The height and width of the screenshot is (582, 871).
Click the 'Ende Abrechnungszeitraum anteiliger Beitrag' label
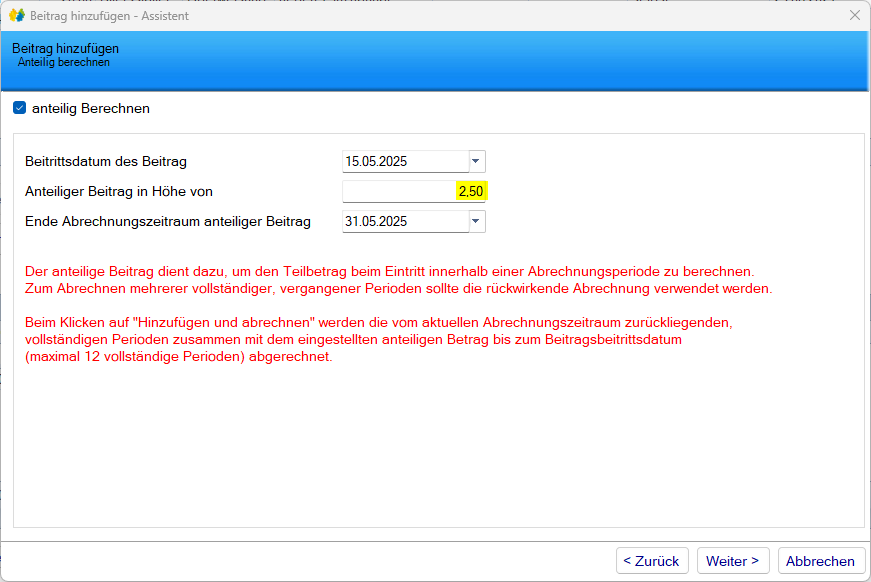[x=168, y=221]
